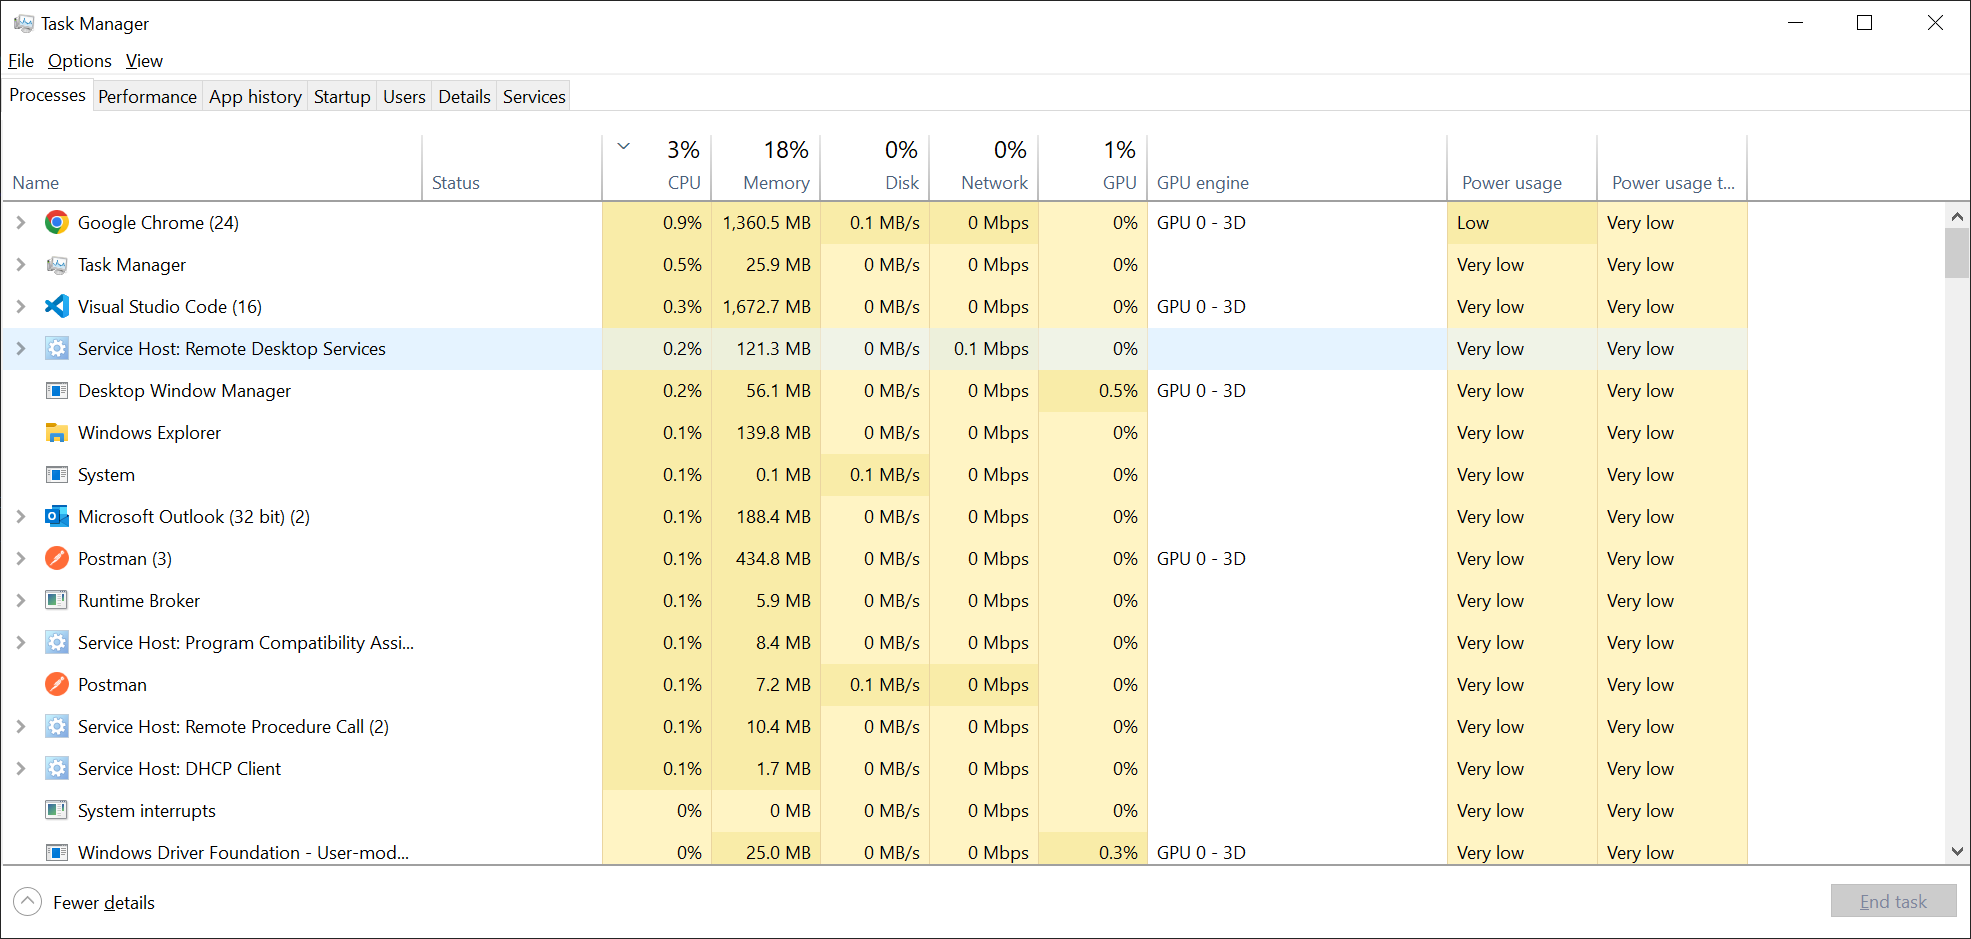Select the System interrupts process row
Screen dimensions: 1971x939
[x=875, y=810]
